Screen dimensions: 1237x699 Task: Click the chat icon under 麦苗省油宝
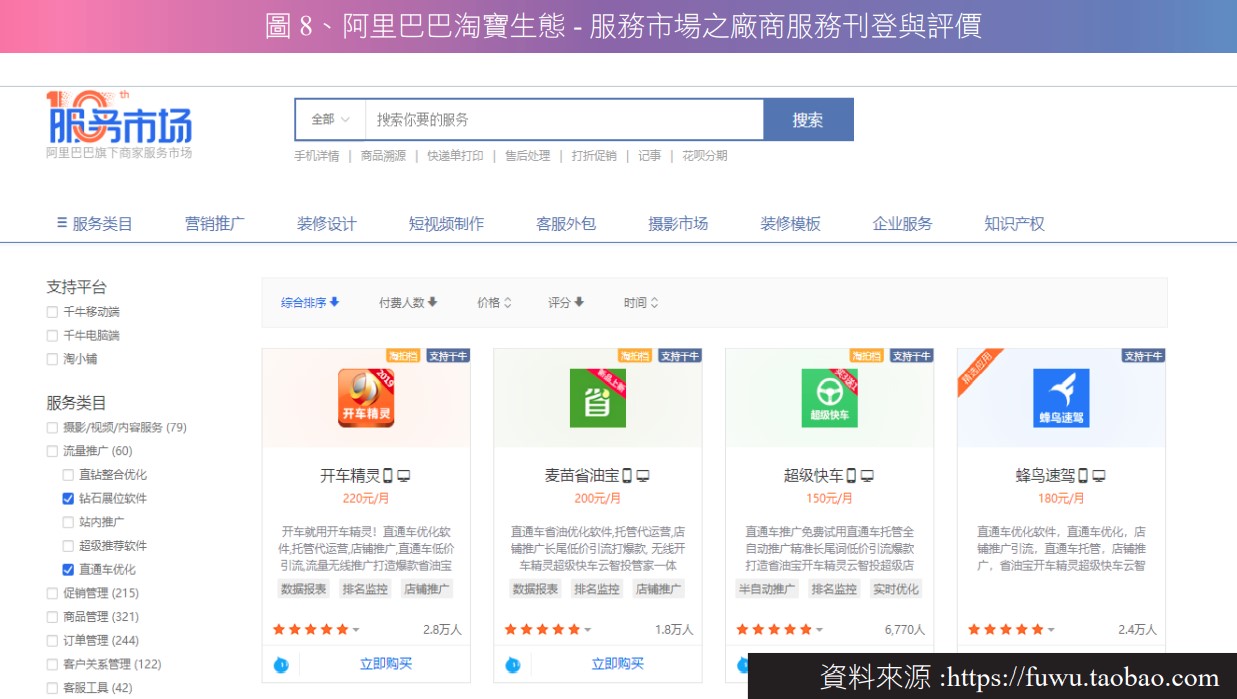(x=513, y=664)
